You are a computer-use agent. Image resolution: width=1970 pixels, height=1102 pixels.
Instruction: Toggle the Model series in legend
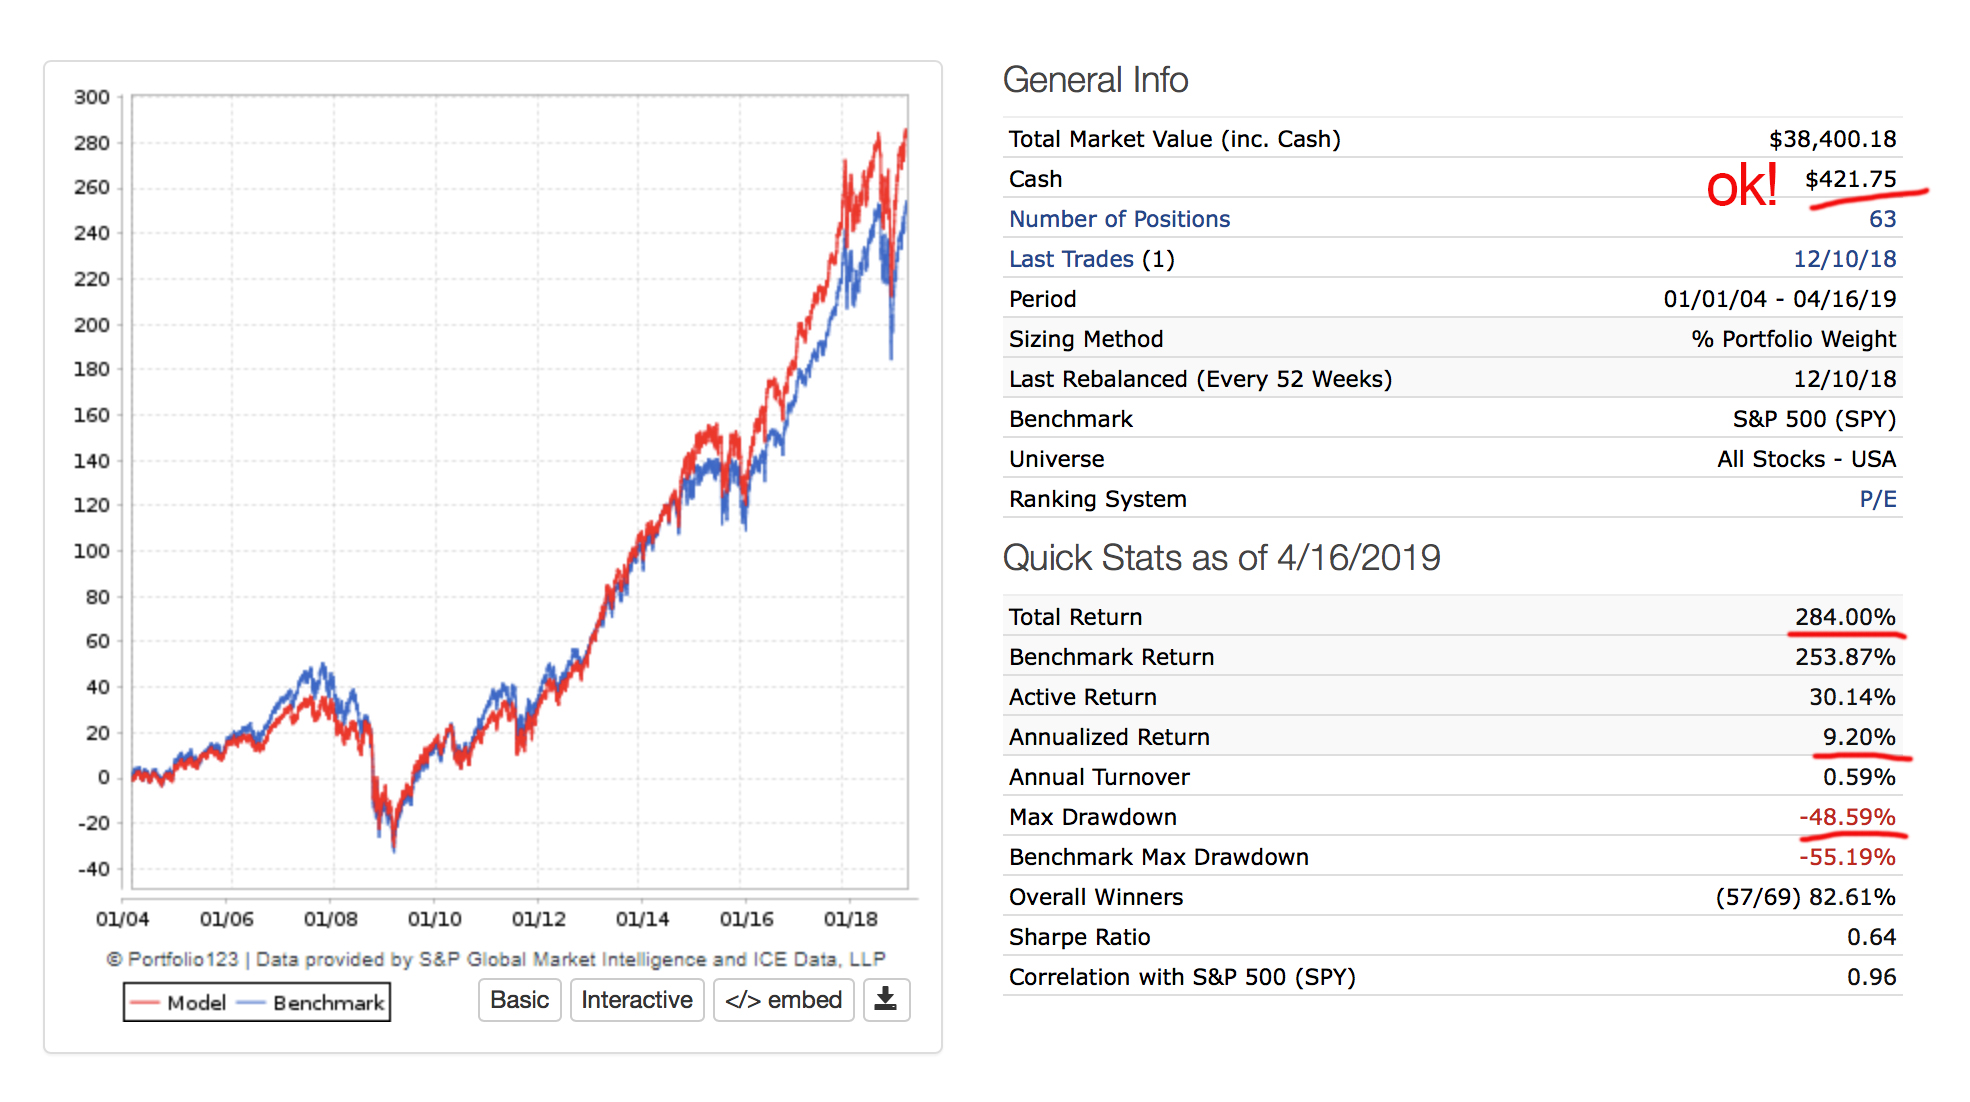pos(196,1002)
